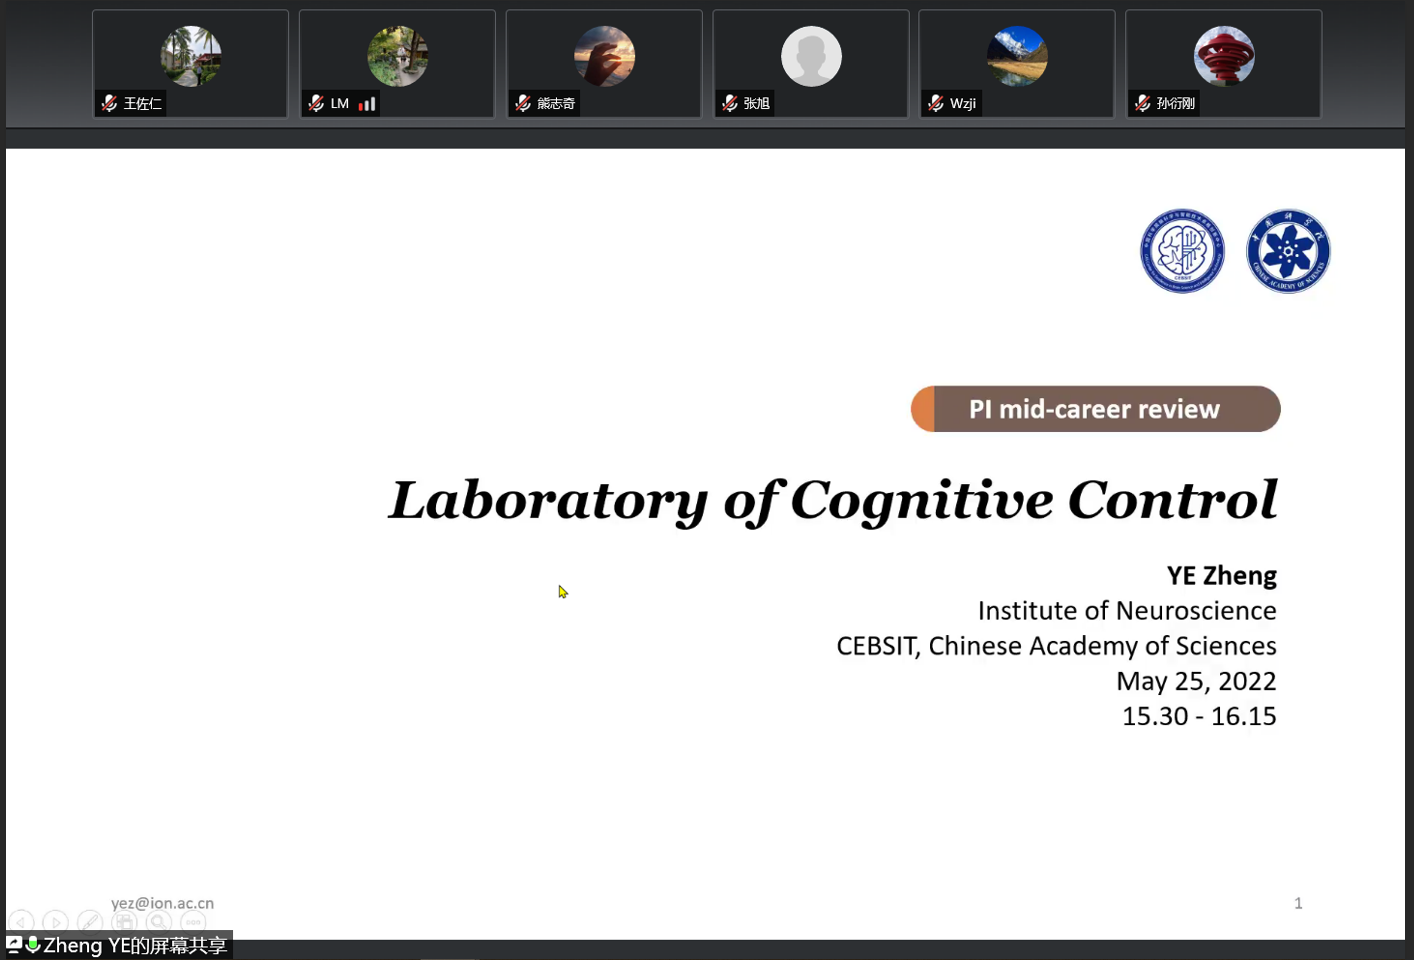Click the Chinese Academy of Sciences logo

pos(1288,251)
